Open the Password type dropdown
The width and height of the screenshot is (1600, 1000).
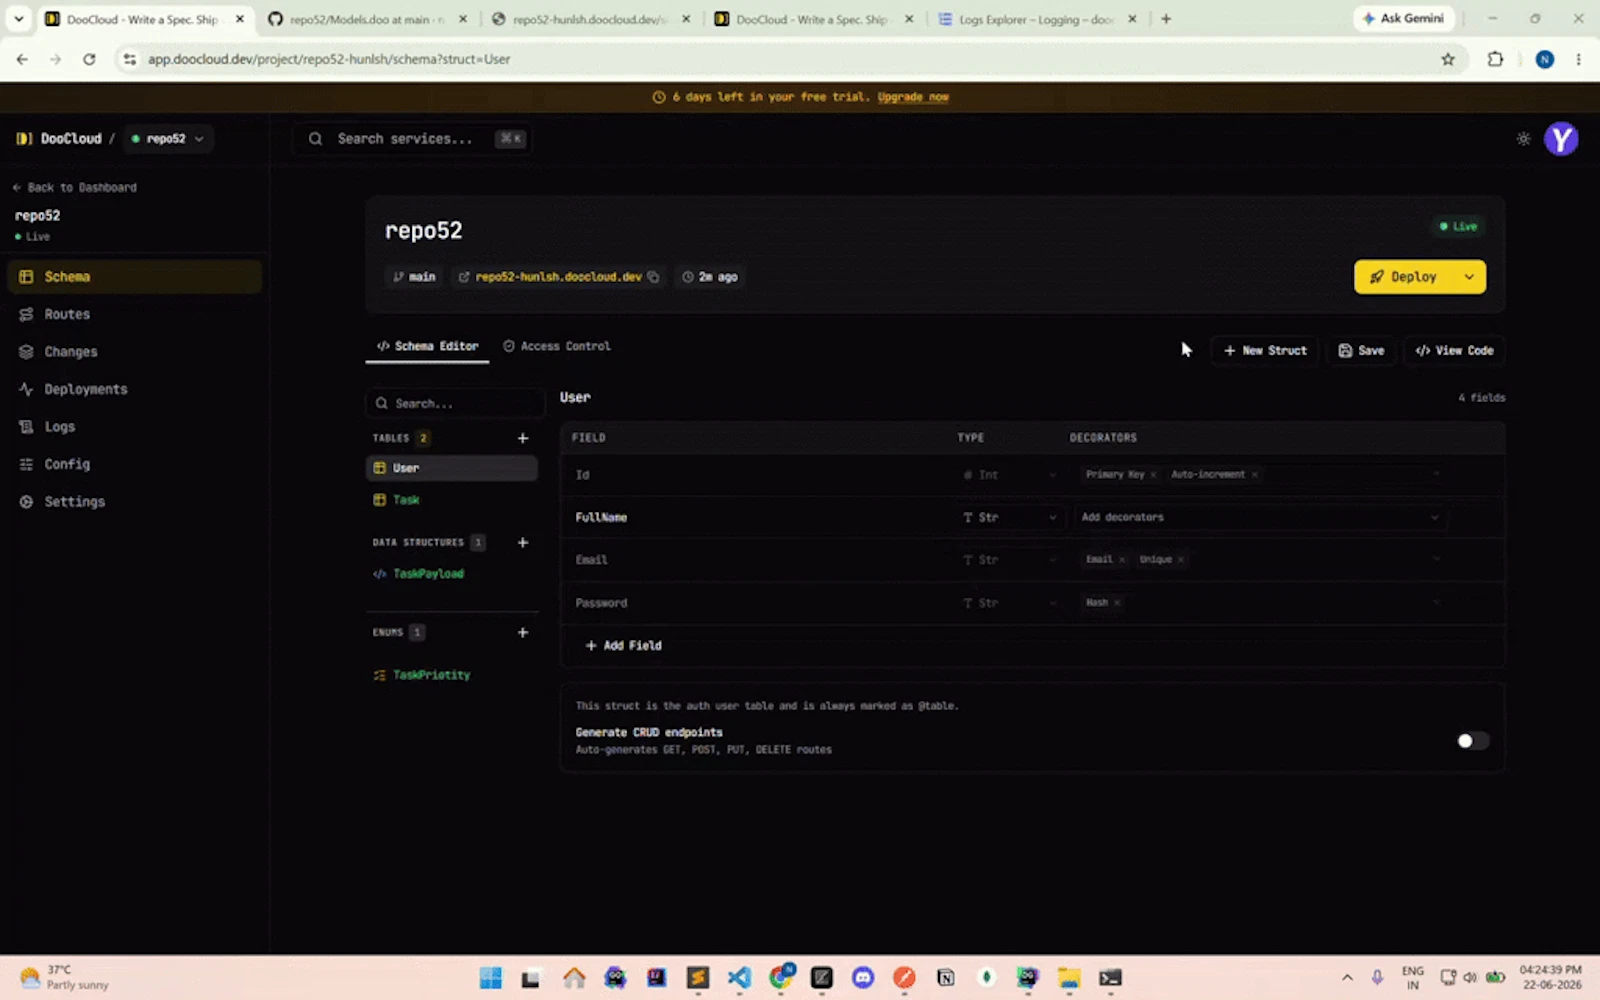(1010, 603)
